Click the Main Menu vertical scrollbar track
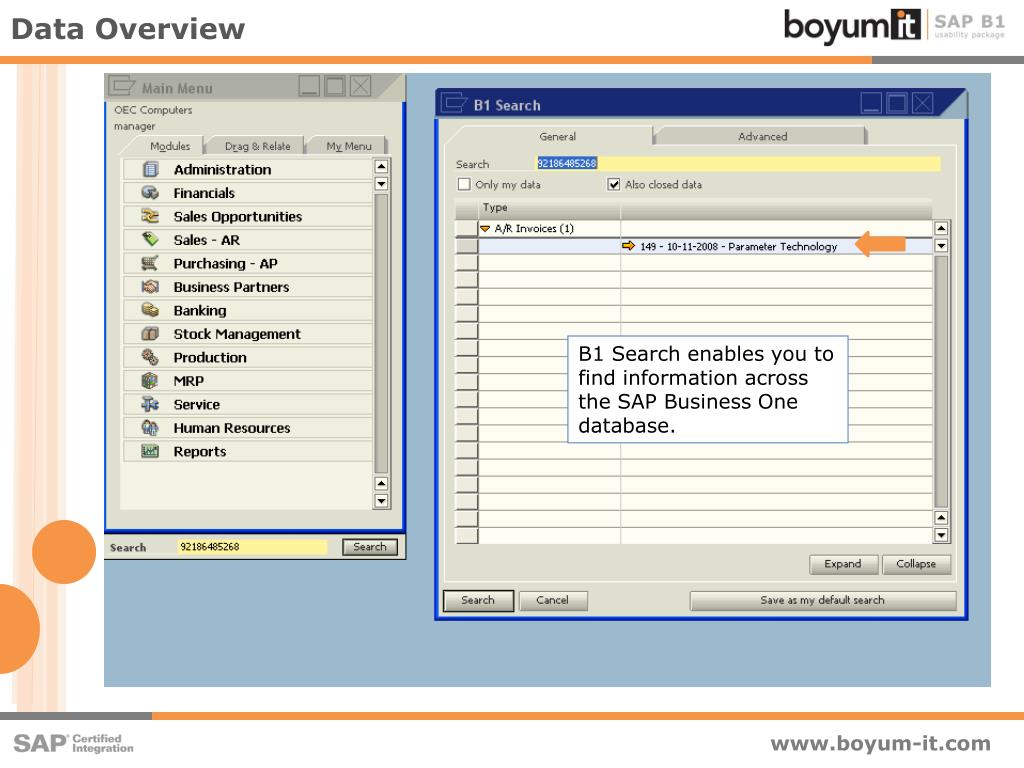1024x768 pixels. [x=381, y=333]
